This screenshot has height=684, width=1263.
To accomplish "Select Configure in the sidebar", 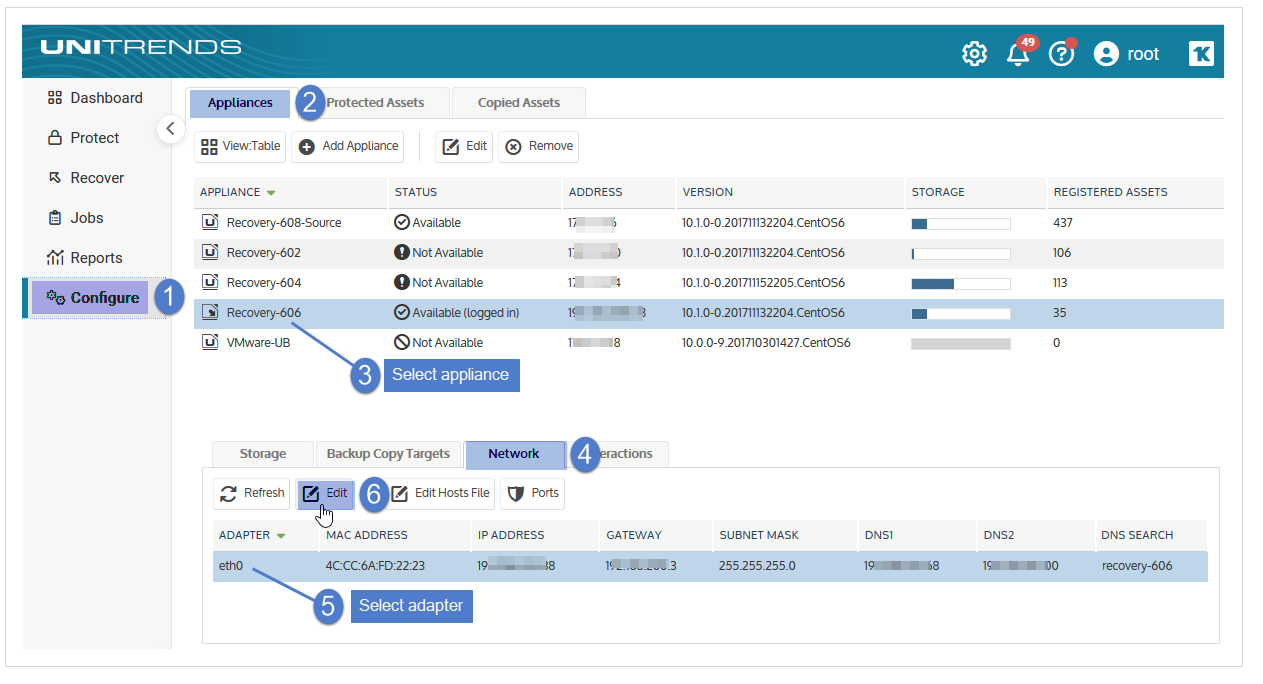I will tap(90, 298).
